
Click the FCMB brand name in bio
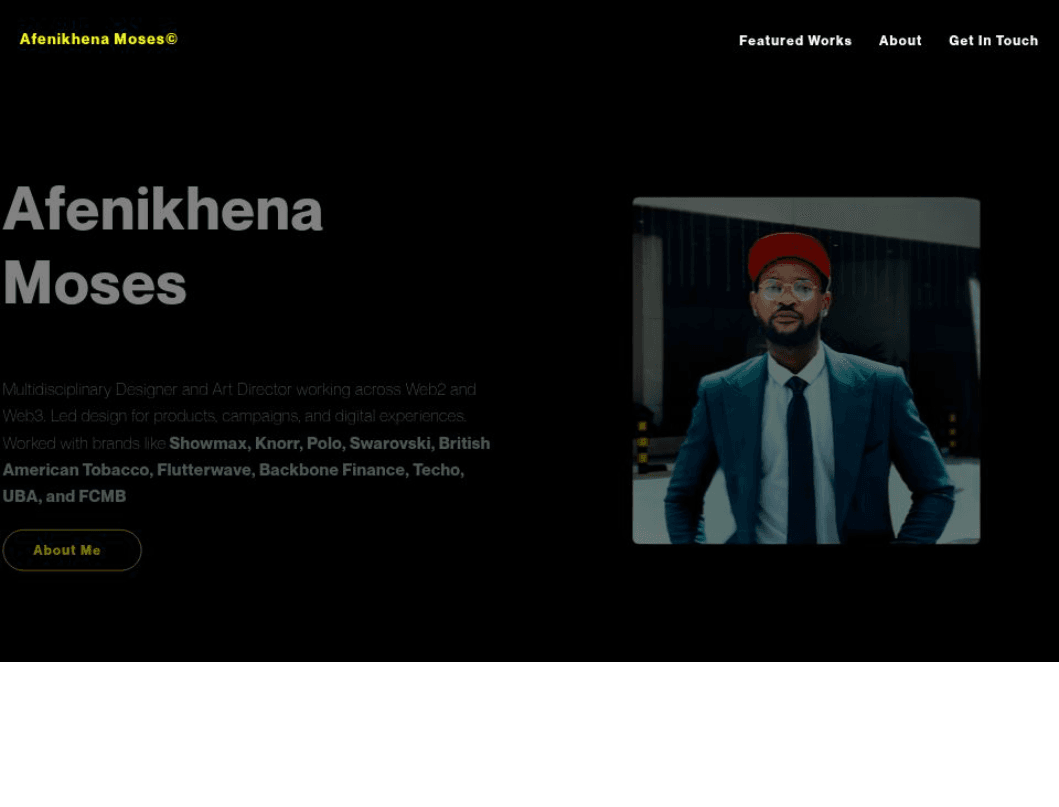pos(102,496)
